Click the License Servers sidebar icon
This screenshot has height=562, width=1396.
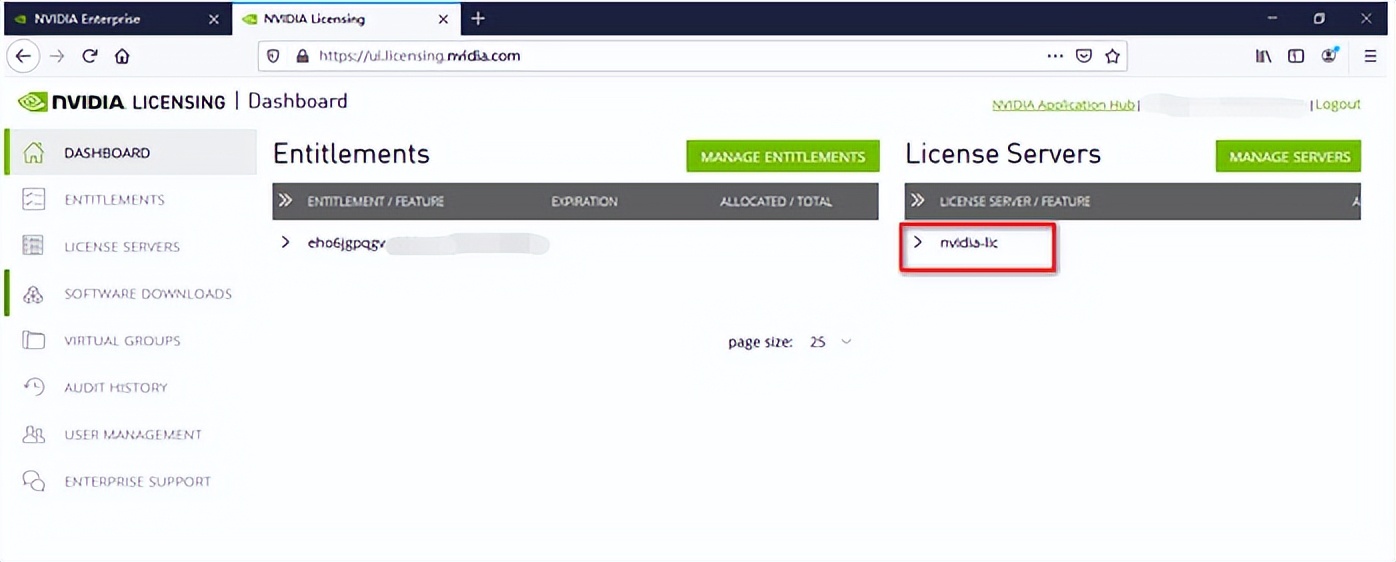click(x=33, y=247)
